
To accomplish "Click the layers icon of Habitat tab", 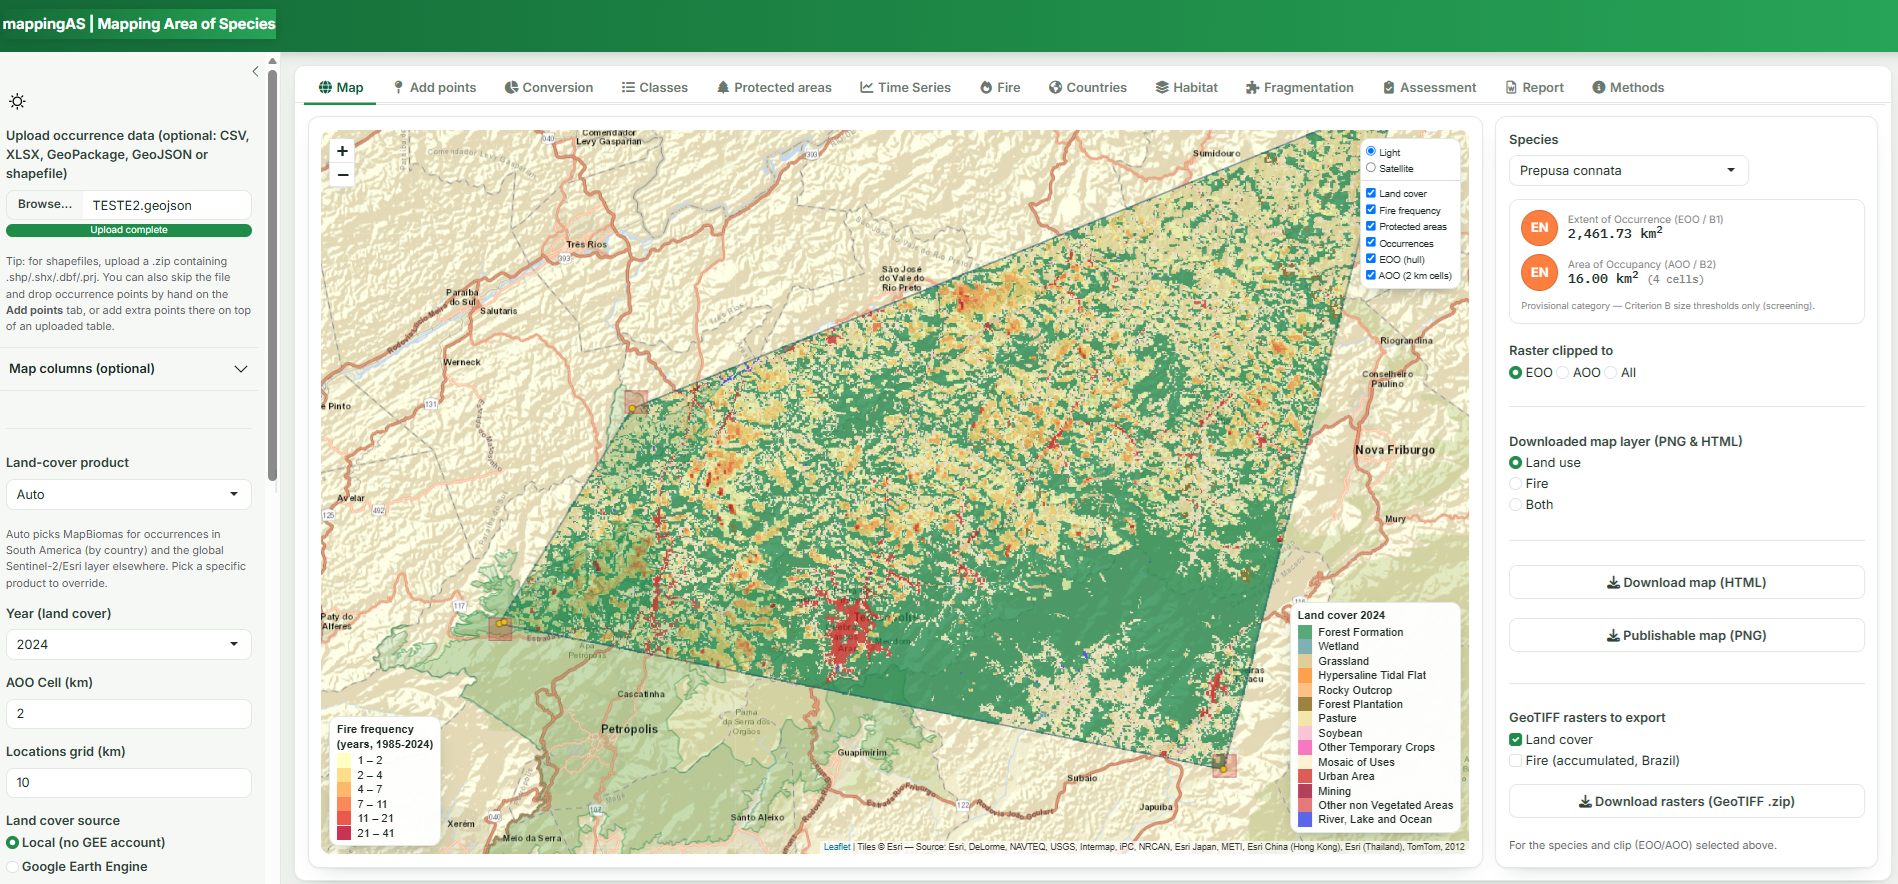I will click(x=1162, y=87).
